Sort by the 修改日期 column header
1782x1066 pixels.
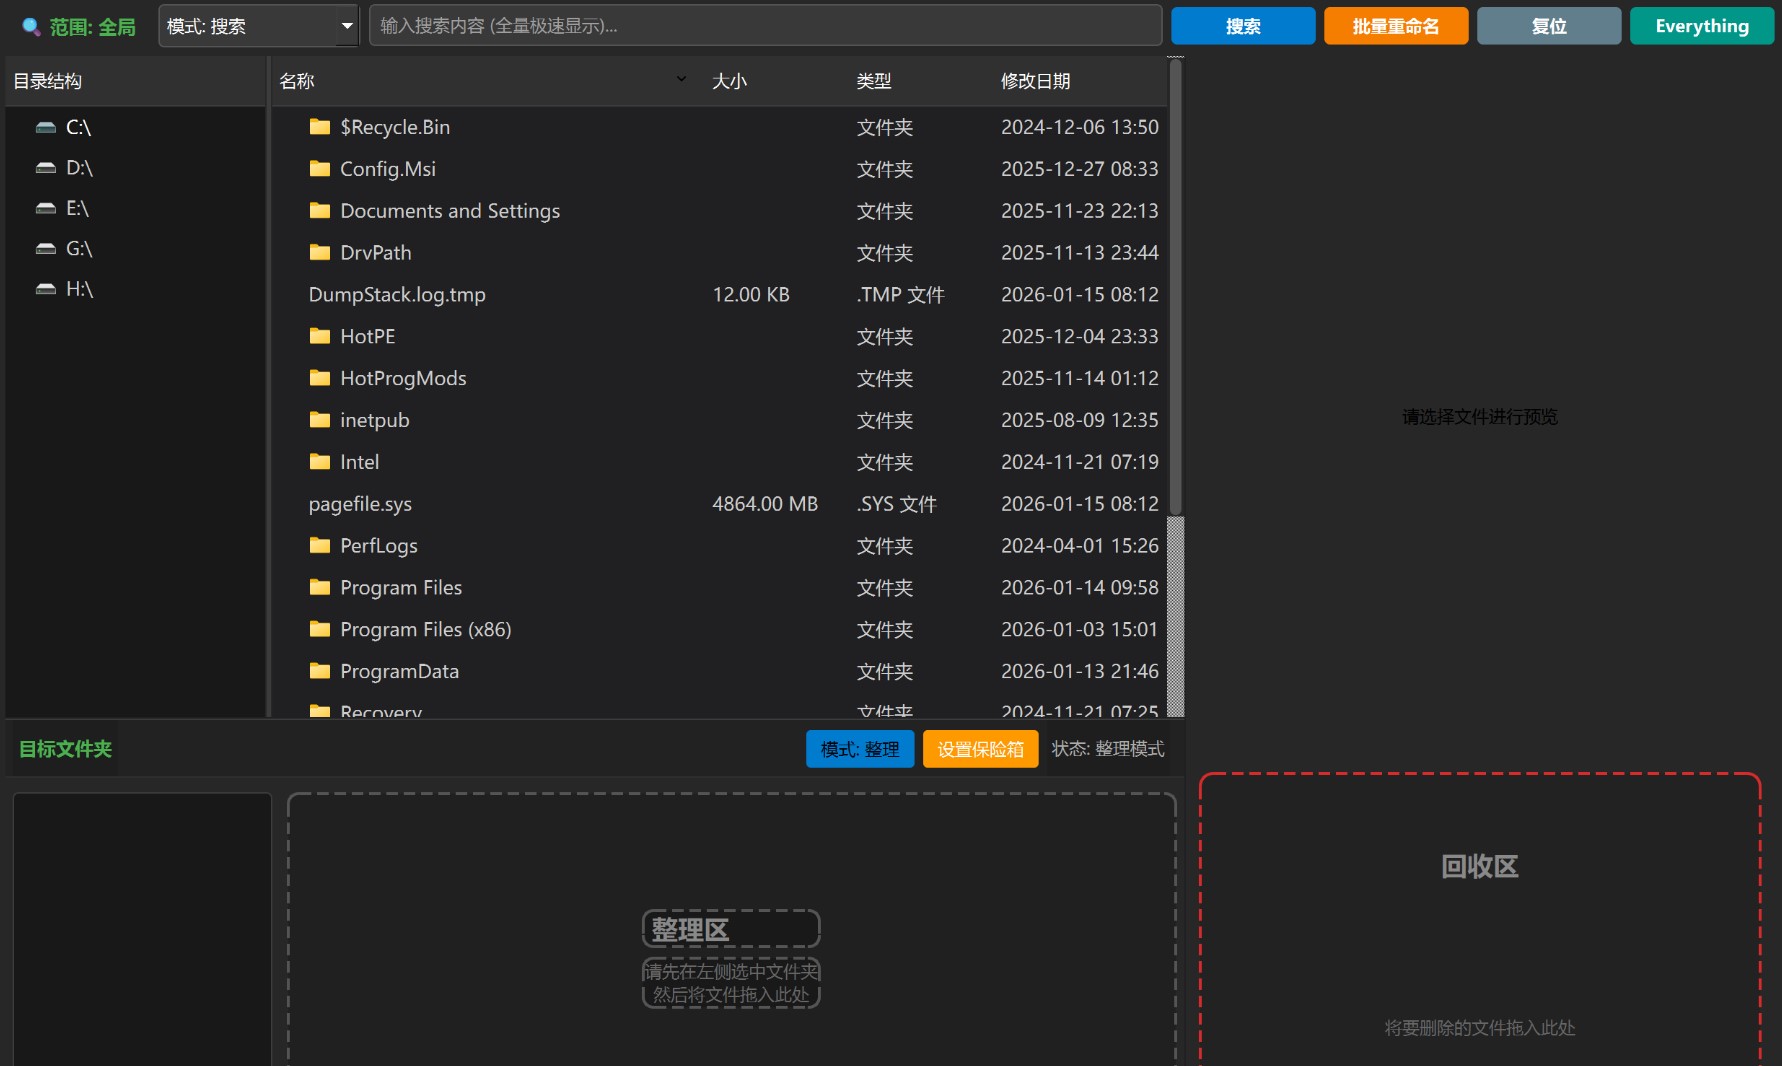(x=1035, y=81)
